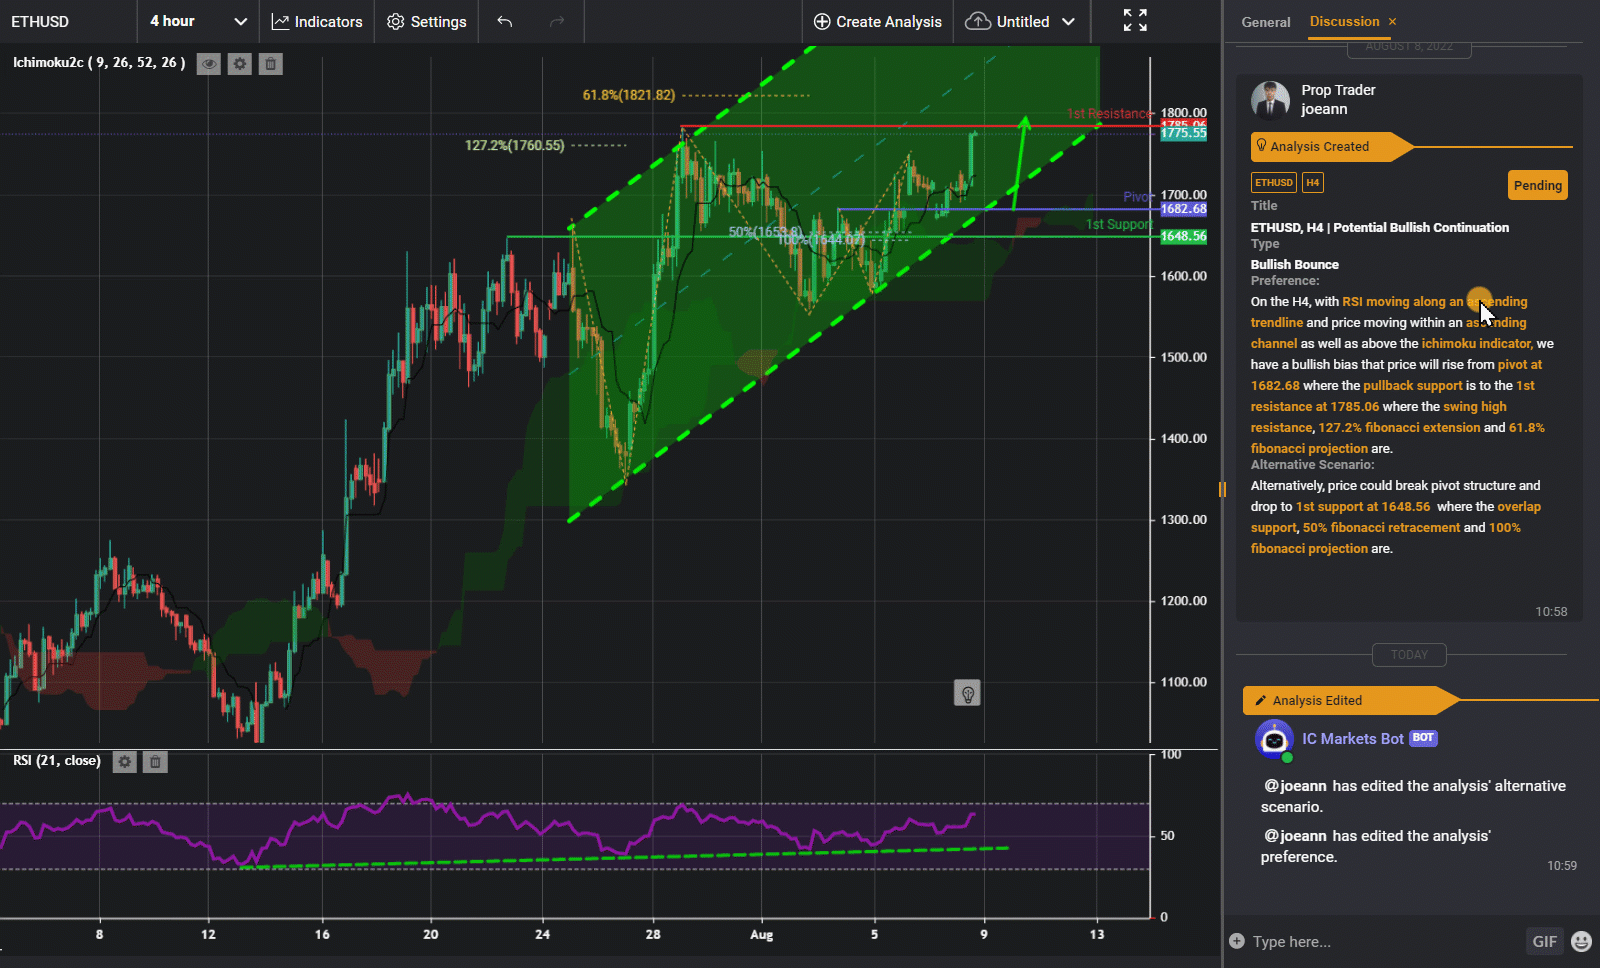This screenshot has height=968, width=1600.
Task: Click the ETHUSD tag in analysis
Action: click(1274, 182)
